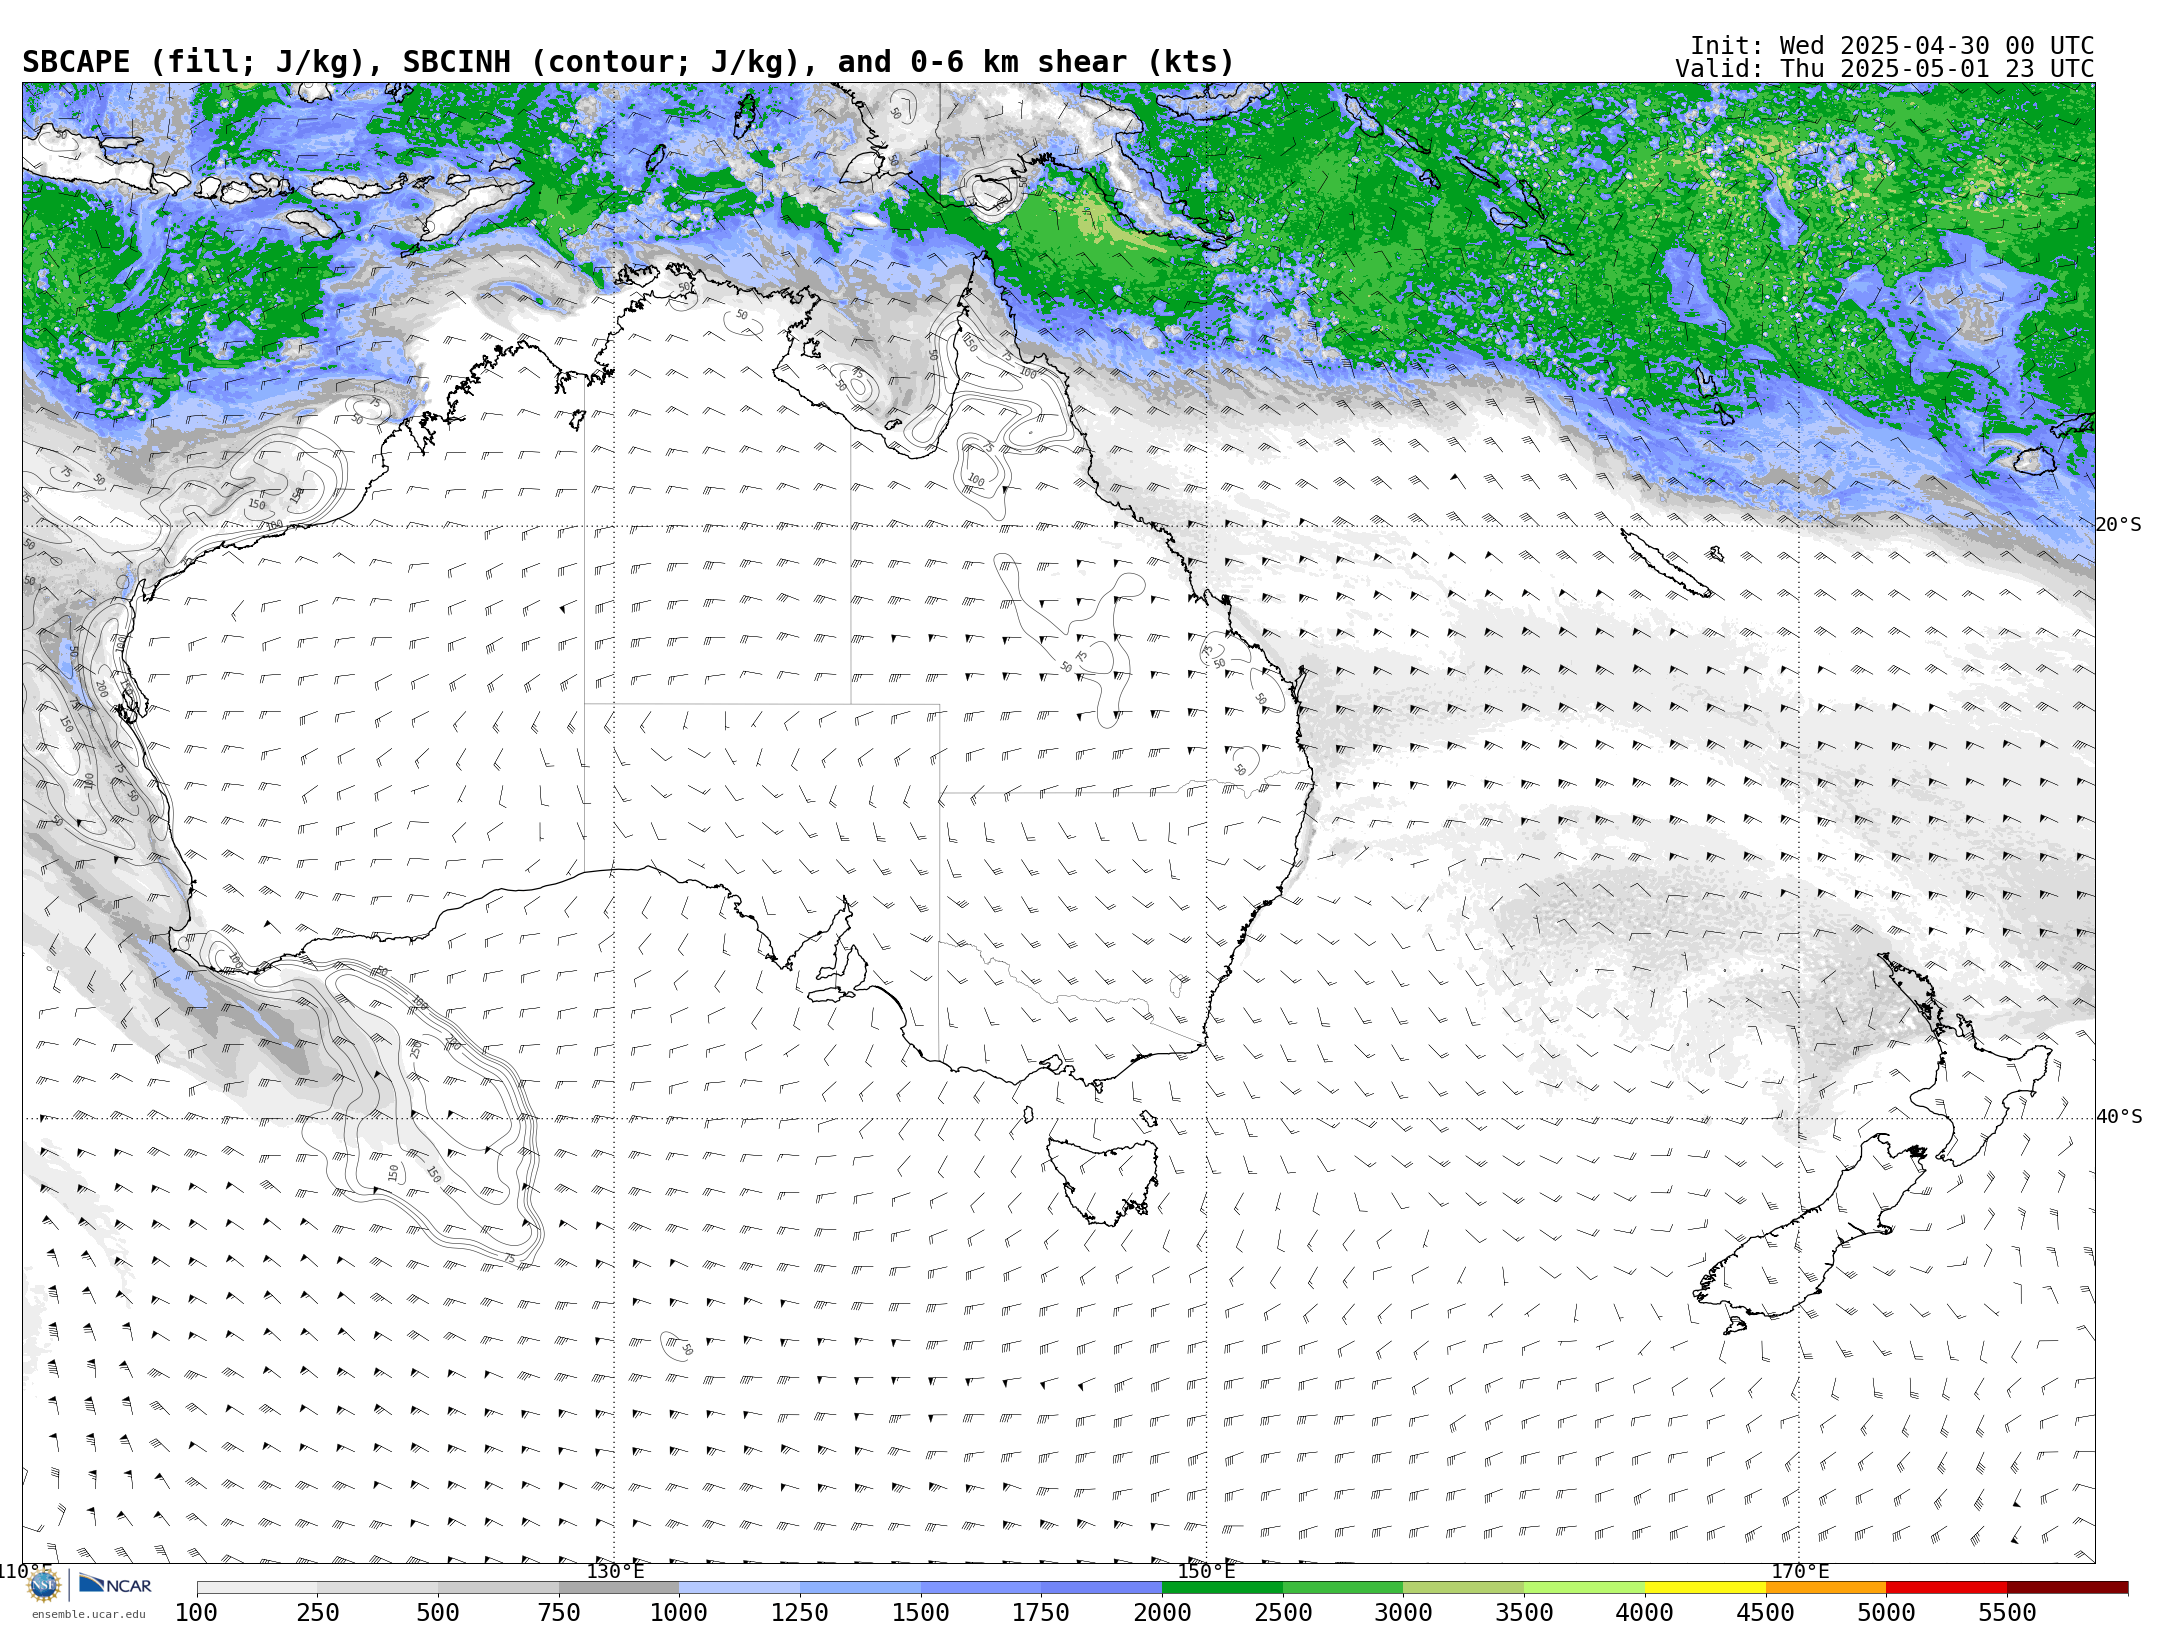Click the colorbar value label 4000
This screenshot has width=2160, height=1626.
[1645, 1612]
